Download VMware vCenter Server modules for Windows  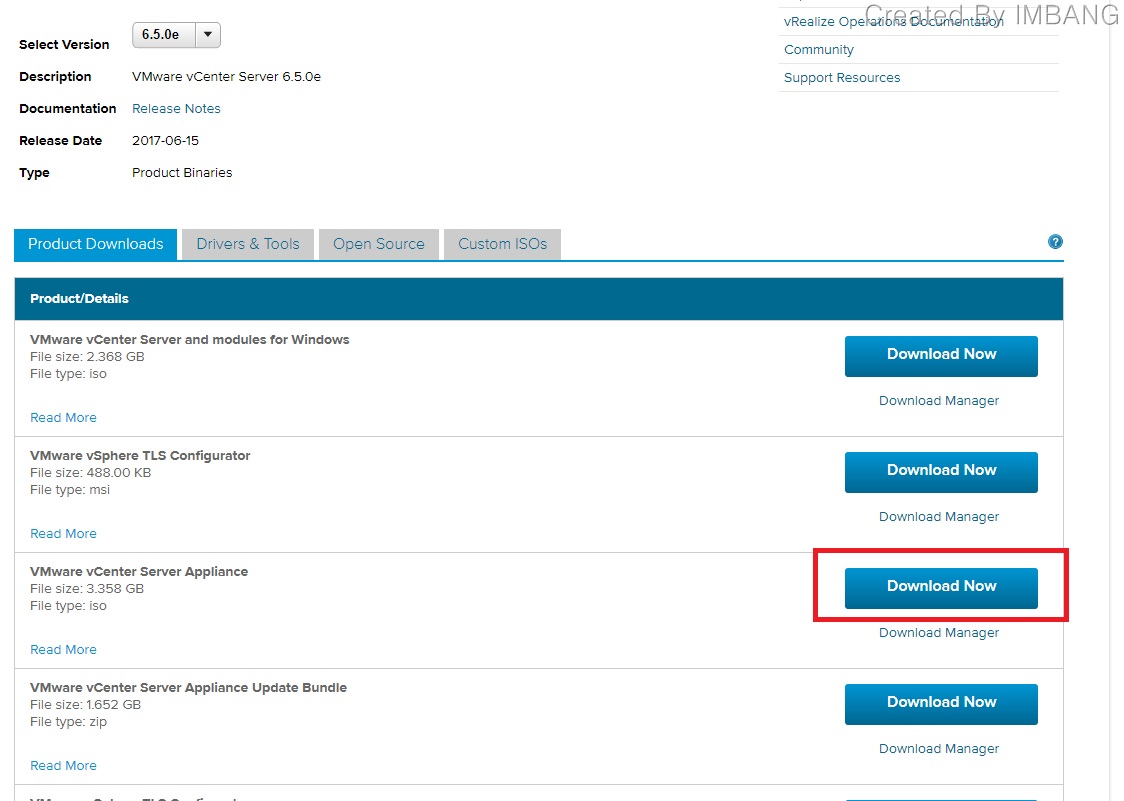940,355
